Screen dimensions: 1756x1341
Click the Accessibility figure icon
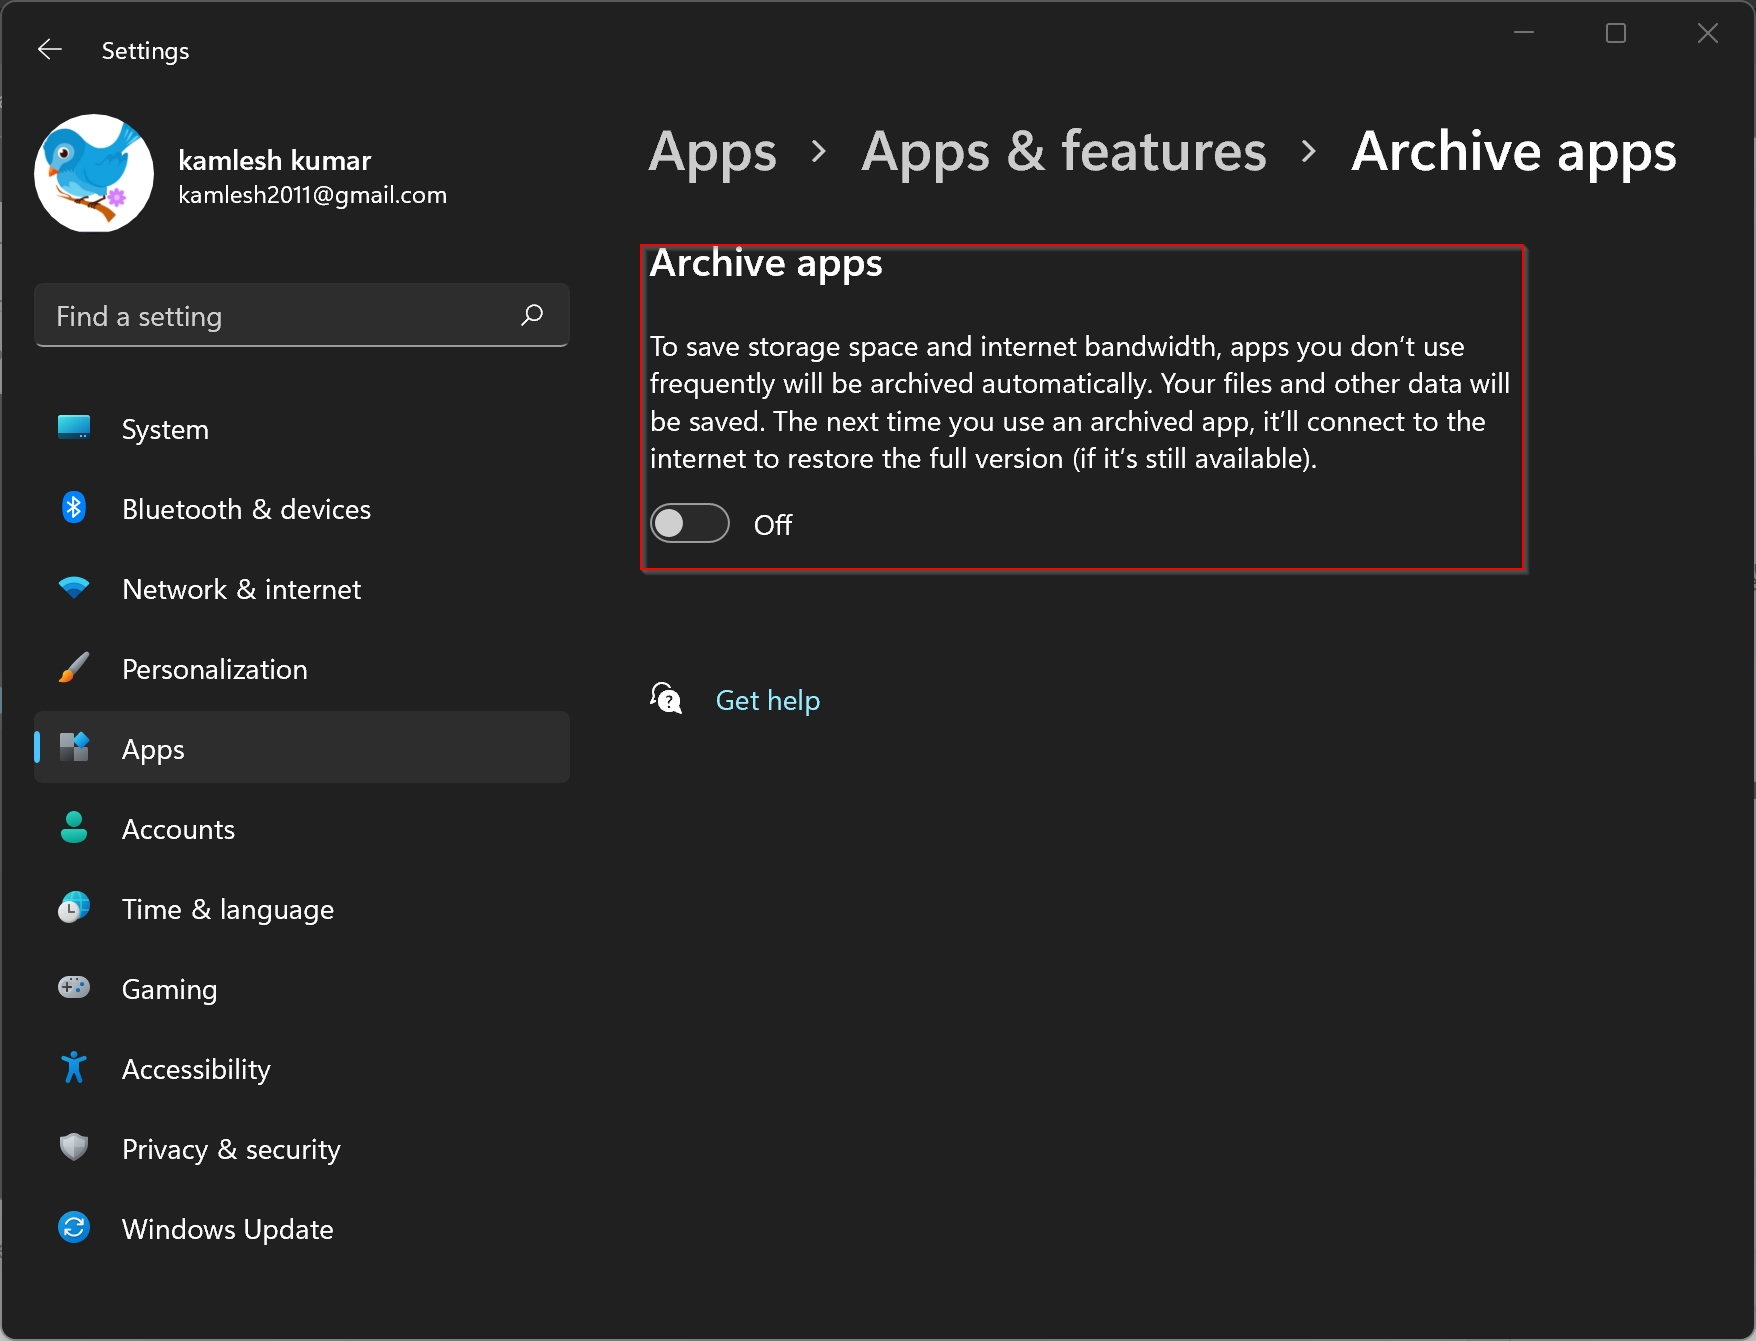[x=74, y=1068]
